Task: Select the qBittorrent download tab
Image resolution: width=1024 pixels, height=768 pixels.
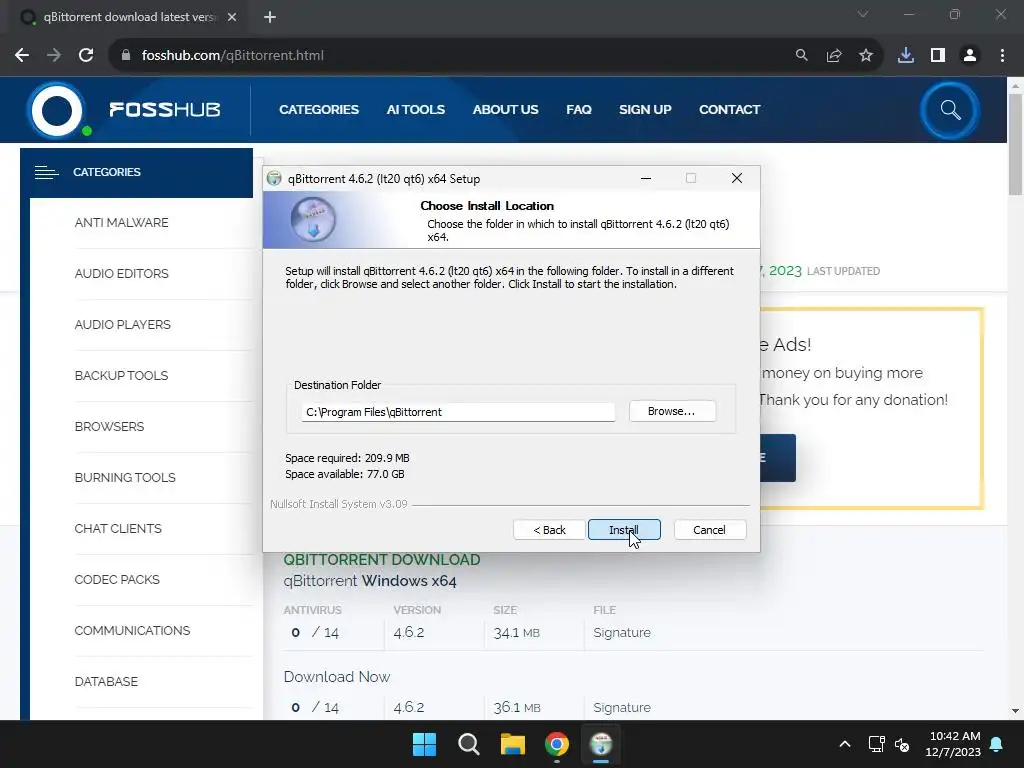Action: [127, 17]
